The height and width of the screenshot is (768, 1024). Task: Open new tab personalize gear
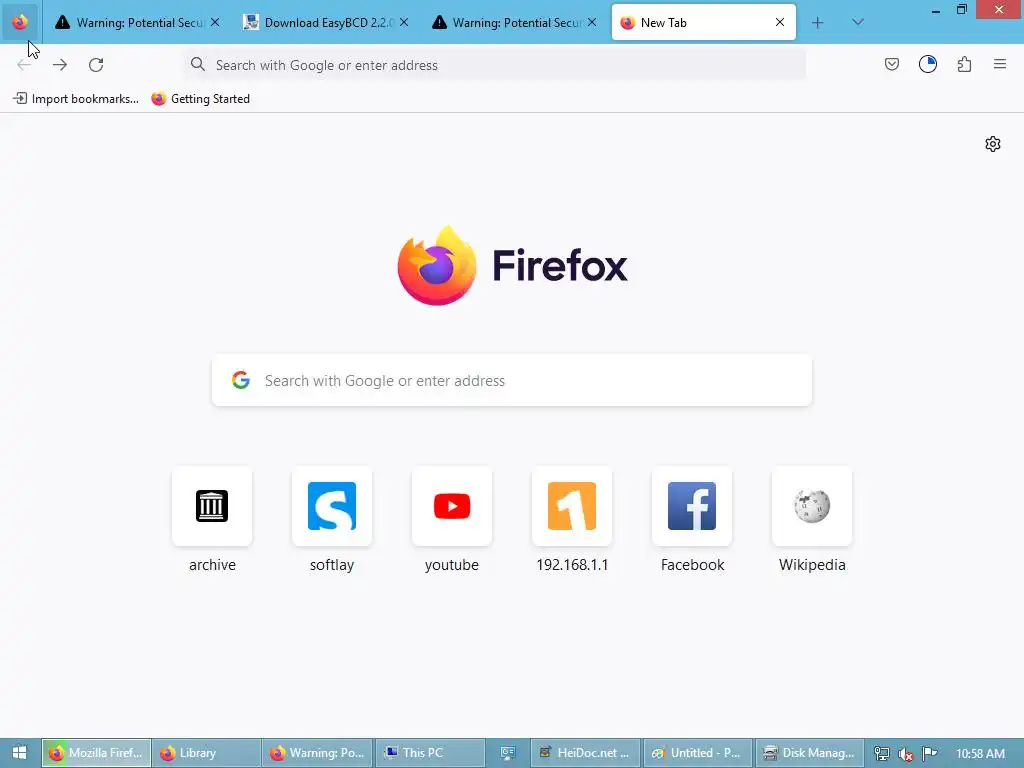(993, 144)
